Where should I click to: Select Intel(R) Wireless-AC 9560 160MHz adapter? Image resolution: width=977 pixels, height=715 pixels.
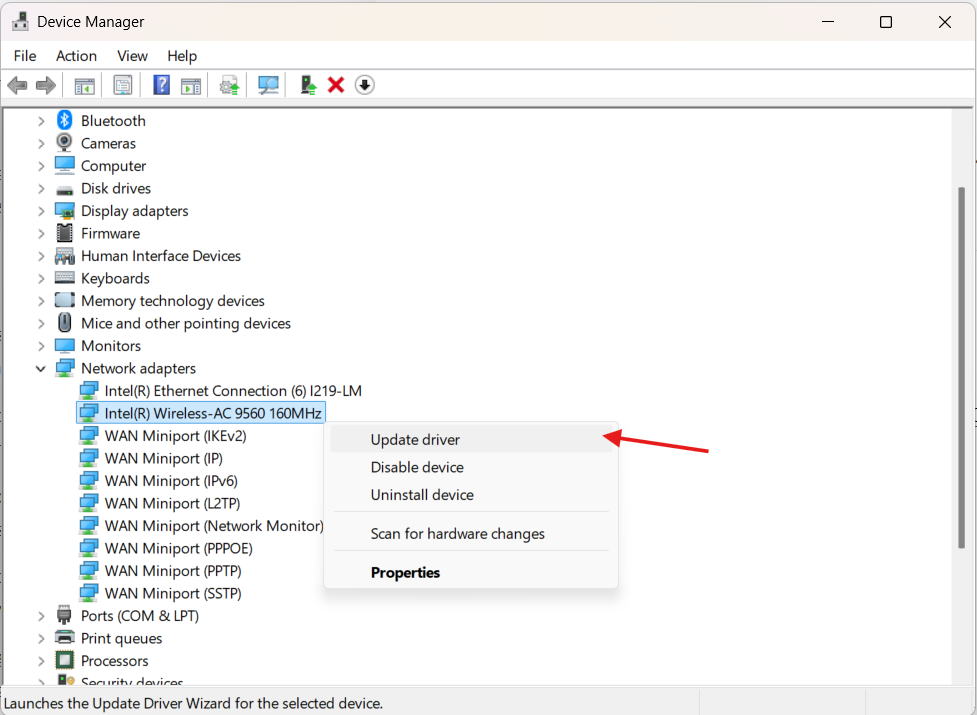coord(212,413)
